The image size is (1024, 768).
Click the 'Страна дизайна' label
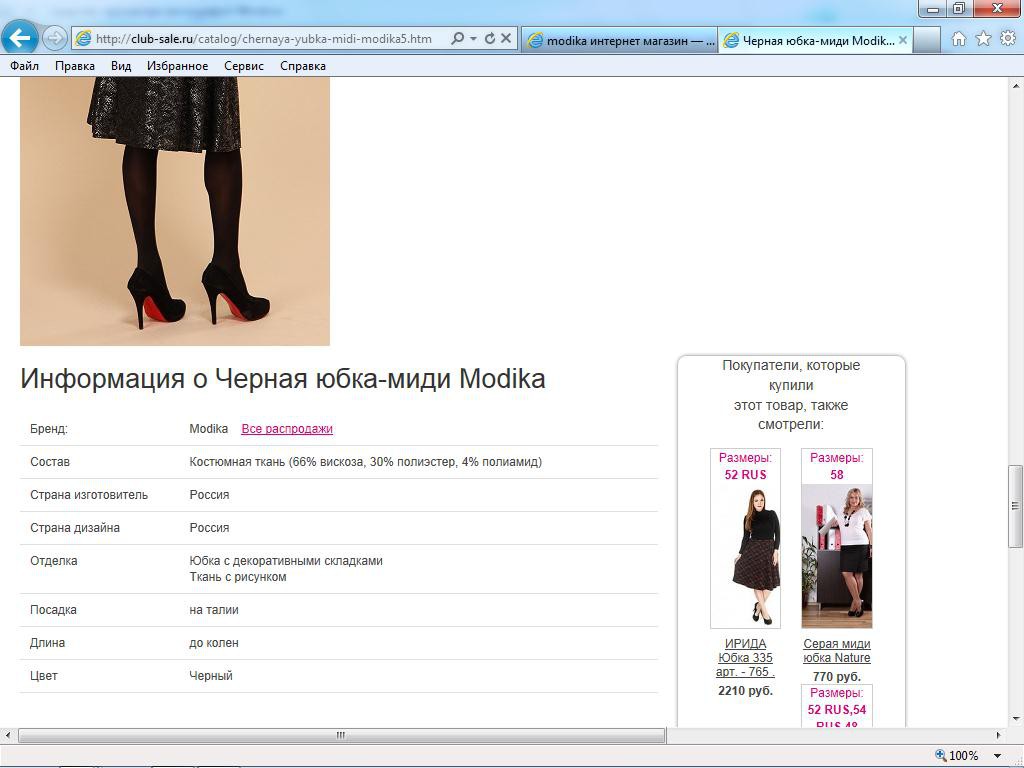point(74,528)
